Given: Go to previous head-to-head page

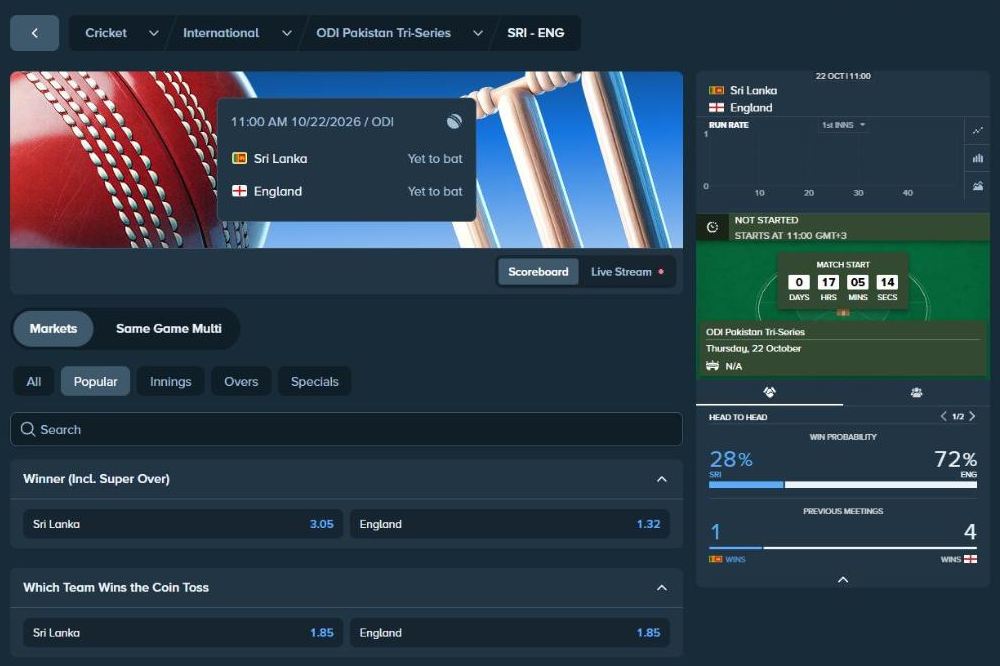Looking at the screenshot, I should 943,417.
